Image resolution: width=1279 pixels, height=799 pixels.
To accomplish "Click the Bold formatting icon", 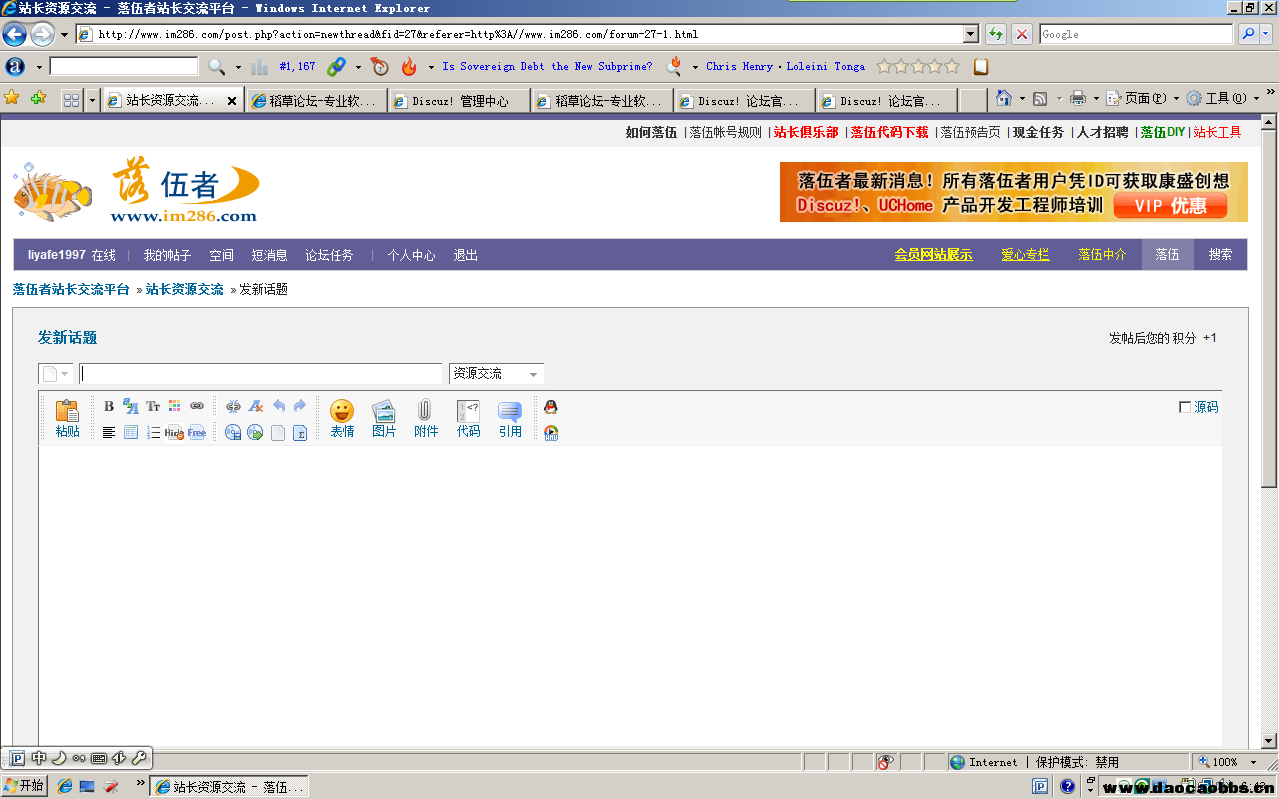I will pos(109,406).
